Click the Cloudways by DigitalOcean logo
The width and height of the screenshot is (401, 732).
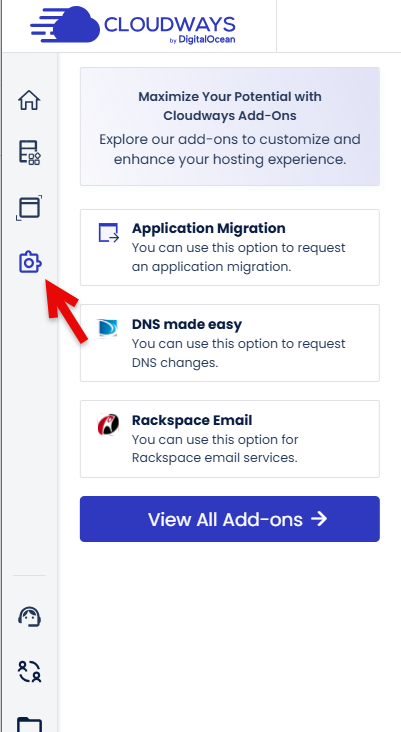coord(133,26)
